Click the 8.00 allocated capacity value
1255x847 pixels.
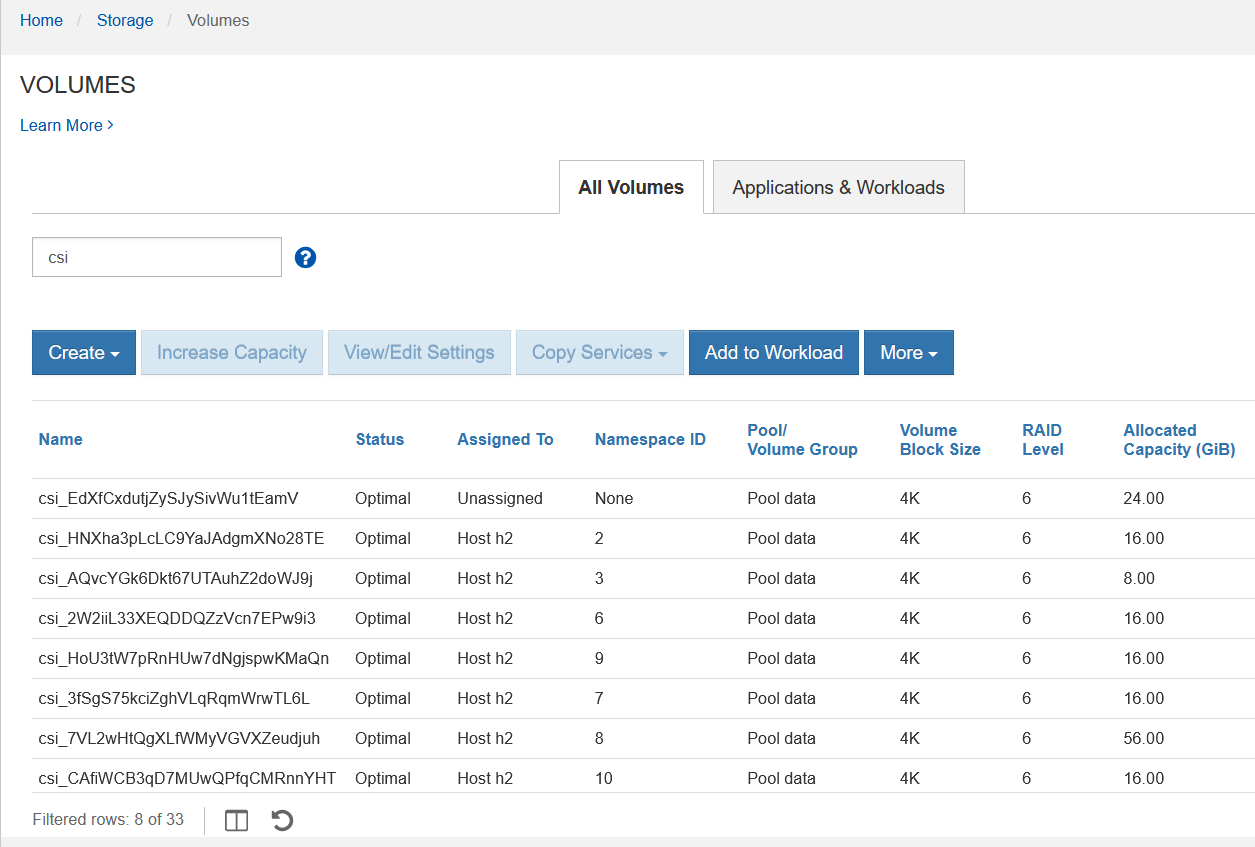[x=1139, y=578]
